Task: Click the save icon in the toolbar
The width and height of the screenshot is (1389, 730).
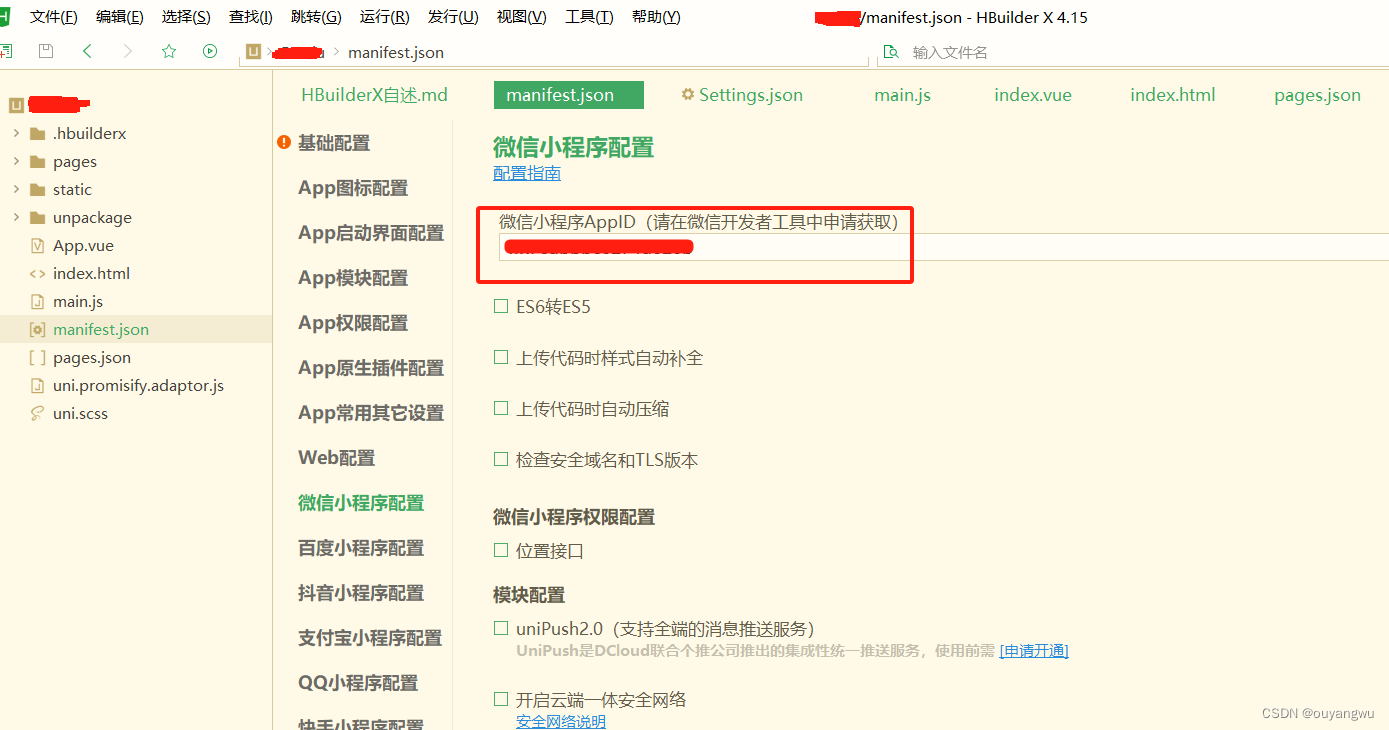Action: [45, 51]
